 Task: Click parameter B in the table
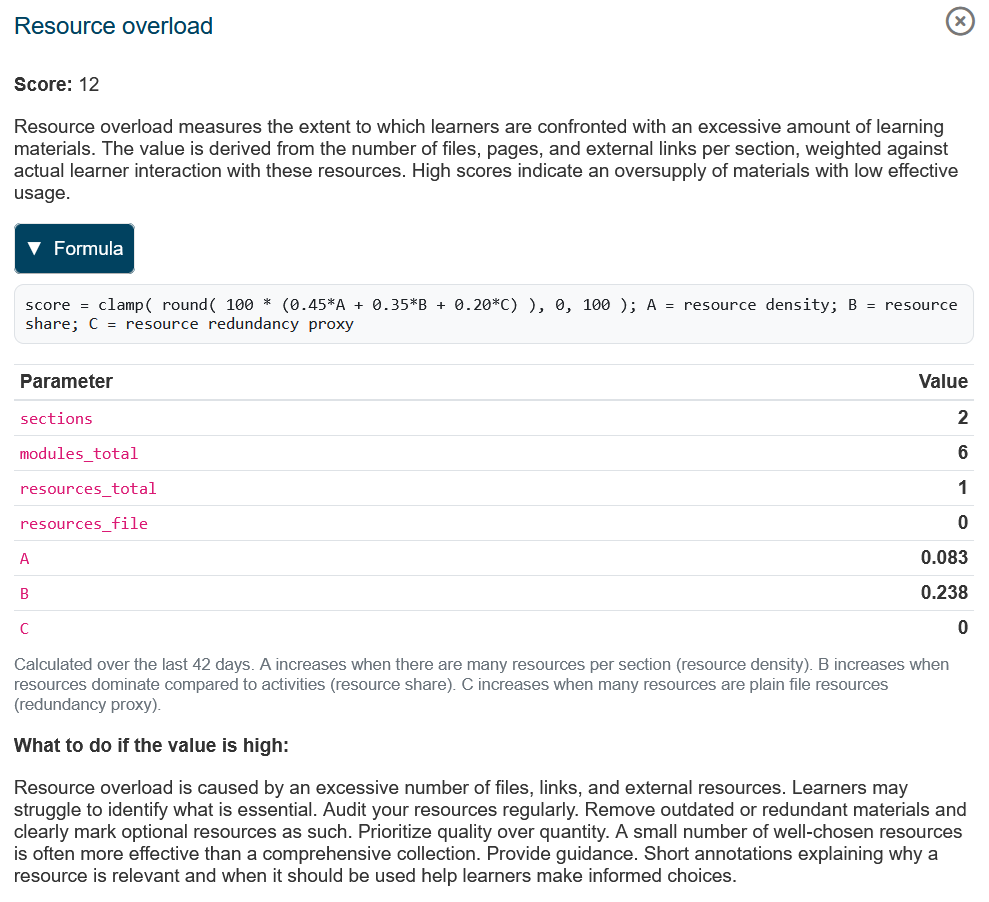25,594
